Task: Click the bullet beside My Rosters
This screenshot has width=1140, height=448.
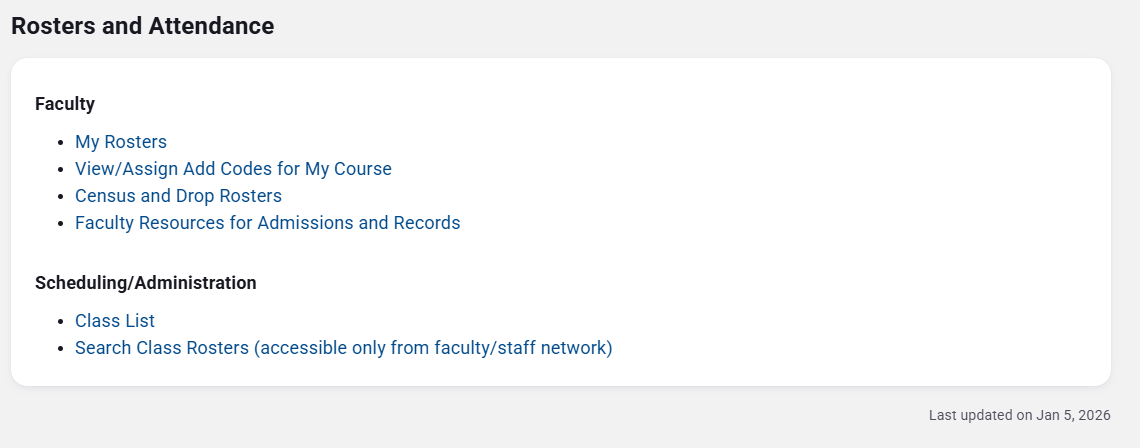Action: (x=61, y=143)
